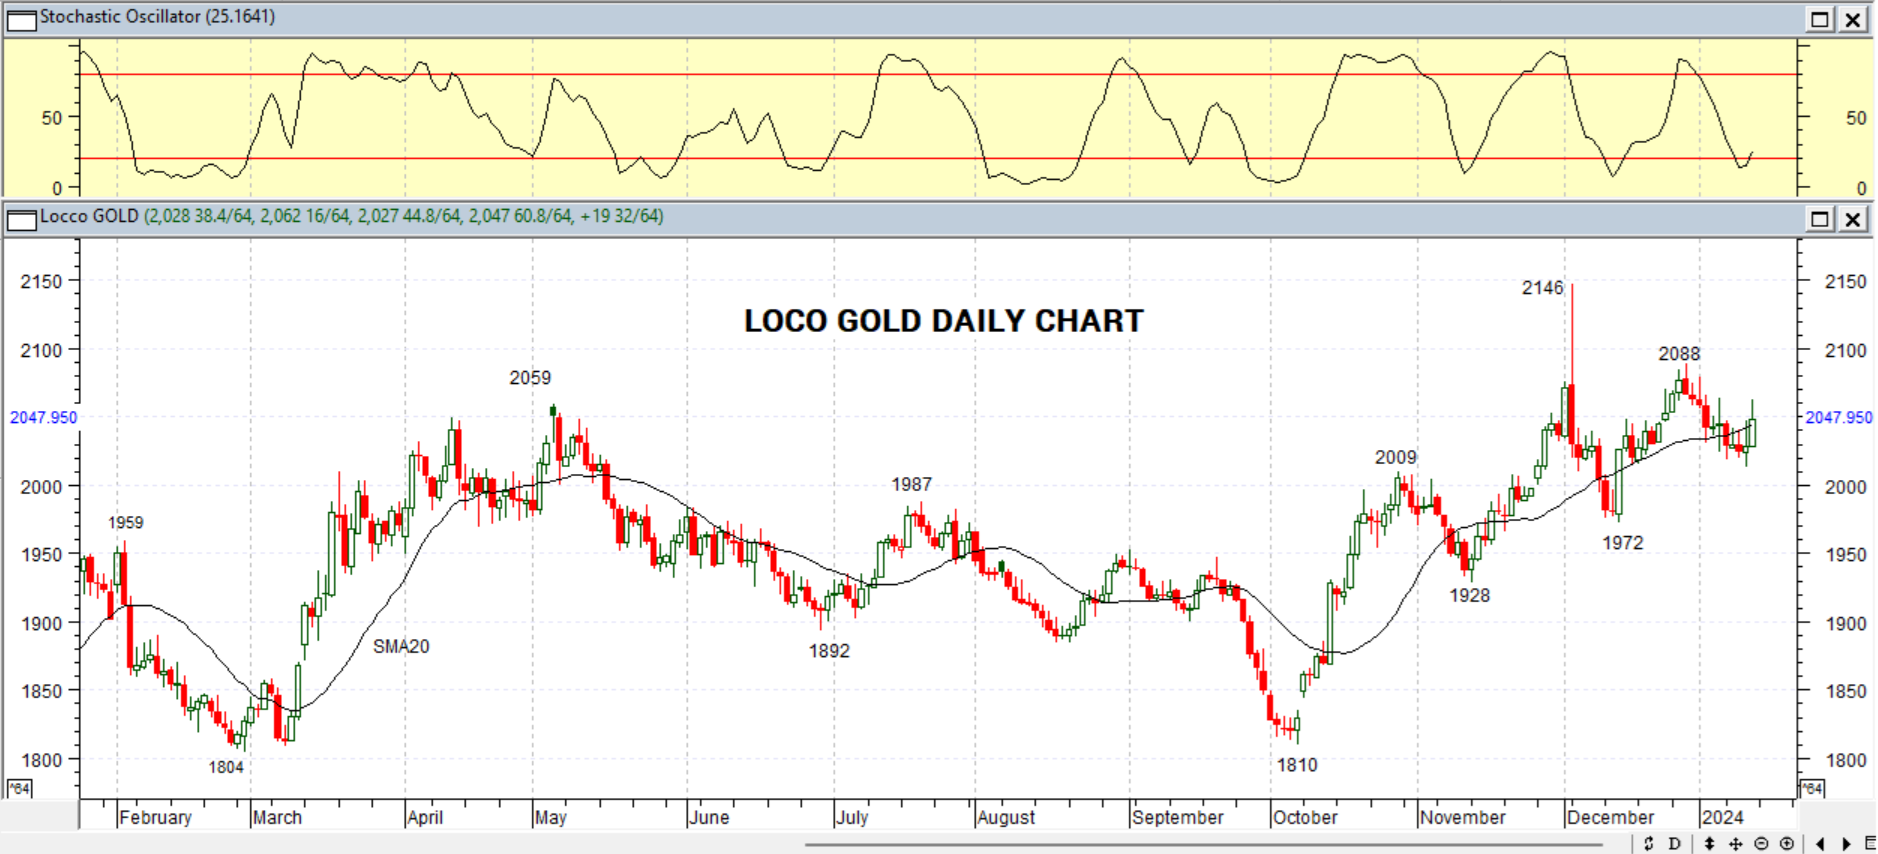Click the 2150 label on left price axis

[41, 282]
